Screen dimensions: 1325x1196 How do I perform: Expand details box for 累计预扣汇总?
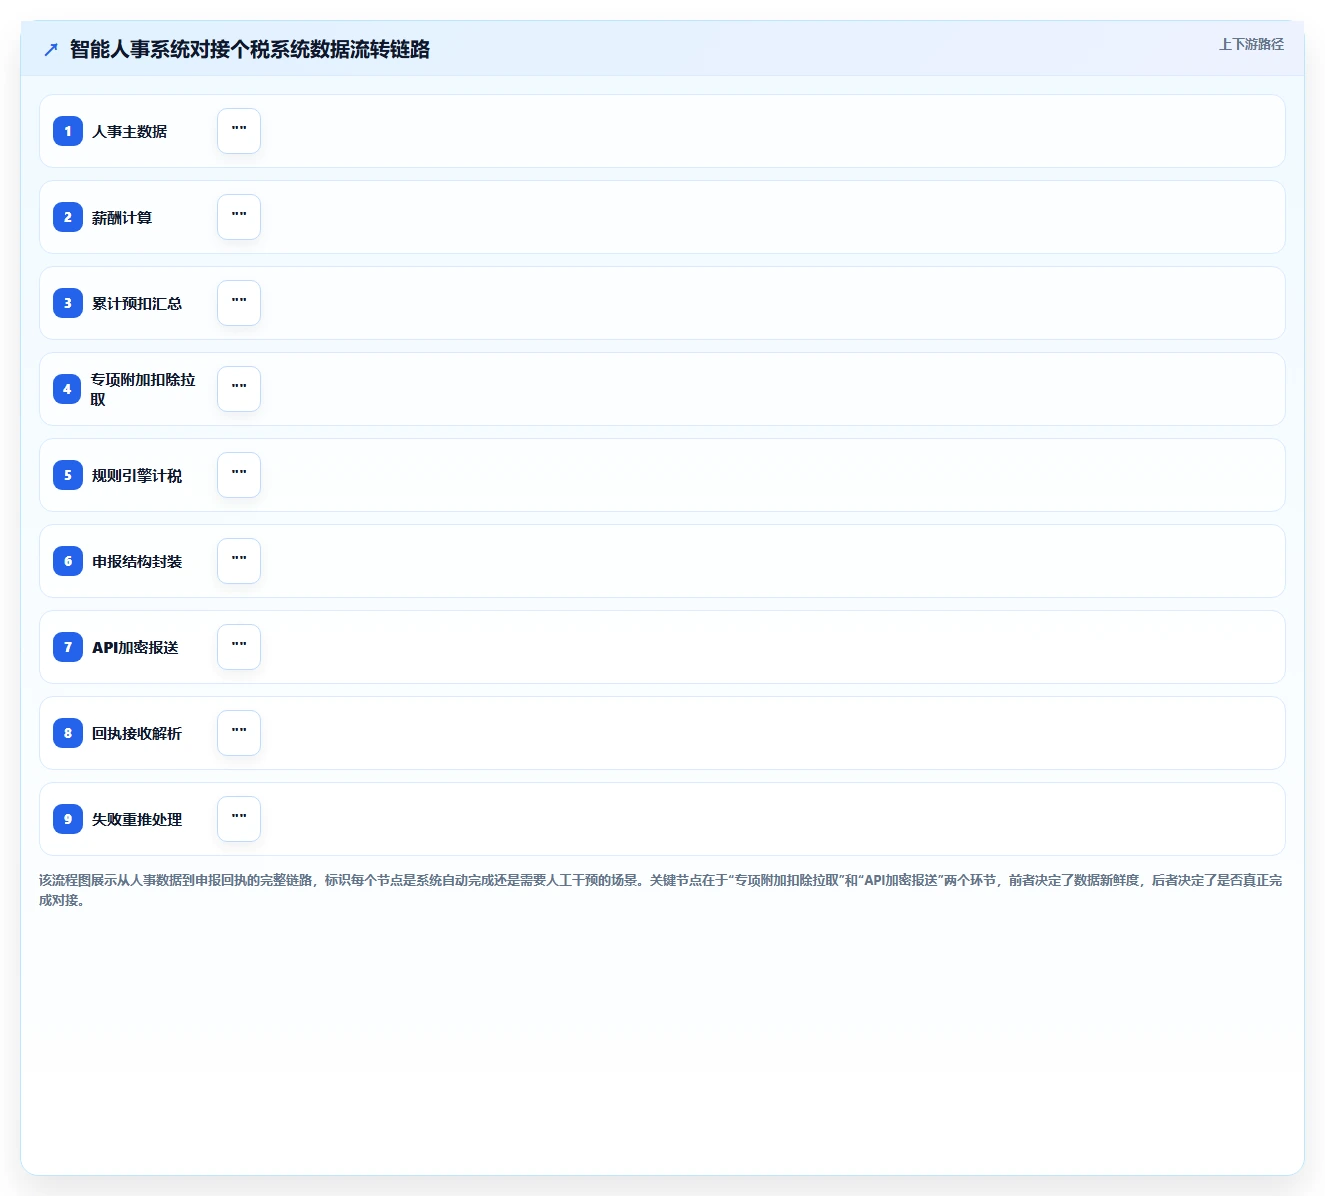tap(239, 303)
